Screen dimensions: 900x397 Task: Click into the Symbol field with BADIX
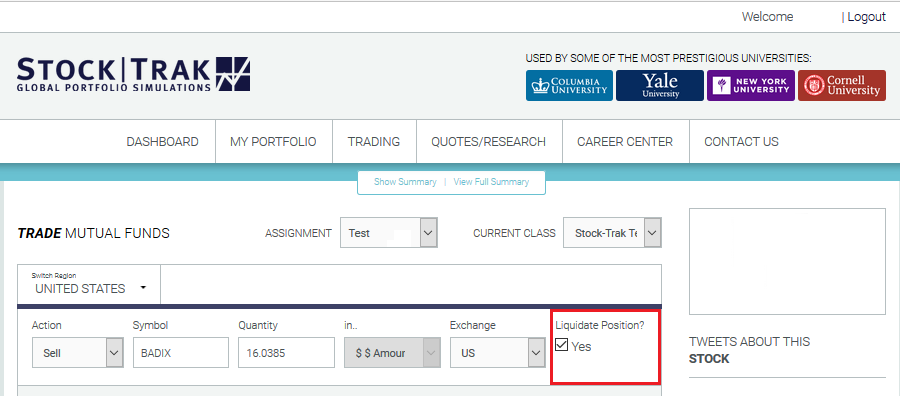(181, 353)
